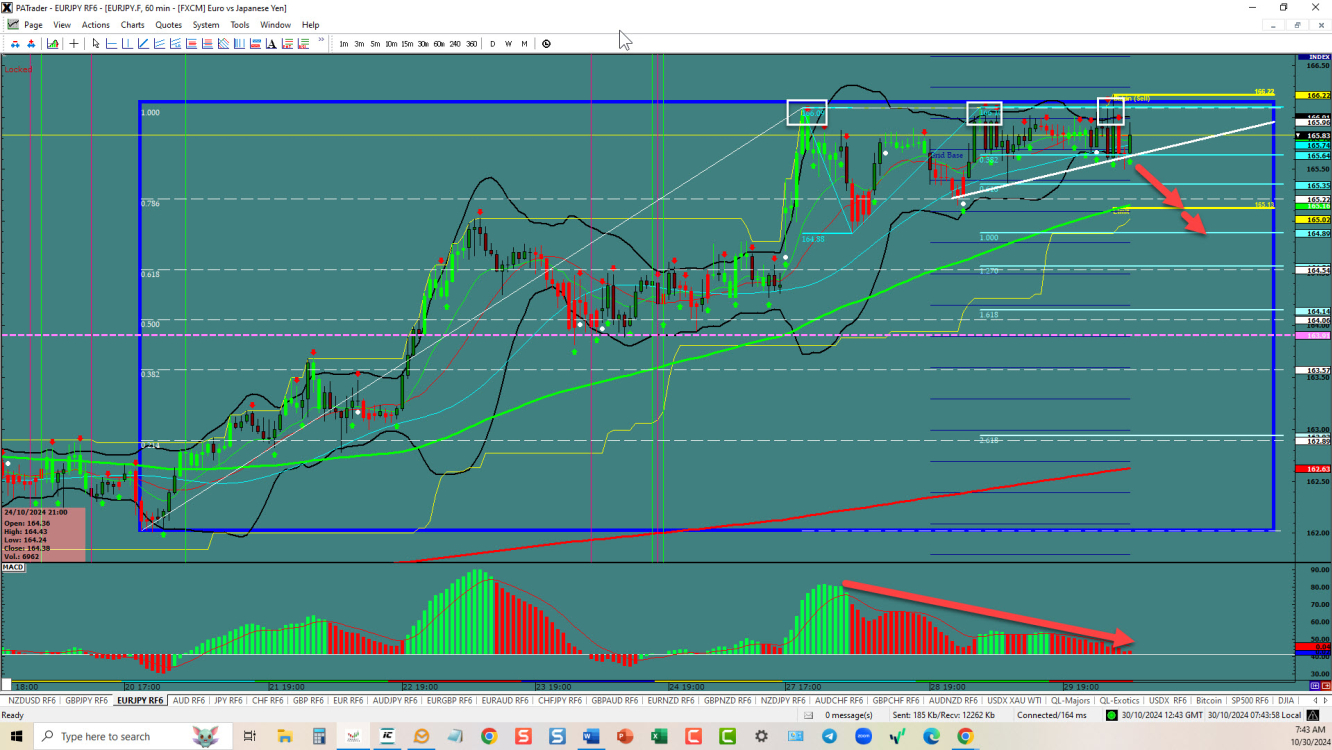Open Zoom from the taskbar
The image size is (1332, 750).
tap(863, 736)
